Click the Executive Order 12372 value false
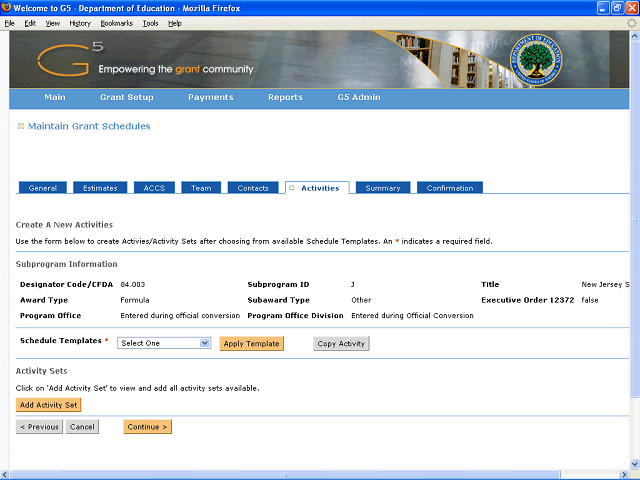The height and width of the screenshot is (480, 640). point(590,300)
